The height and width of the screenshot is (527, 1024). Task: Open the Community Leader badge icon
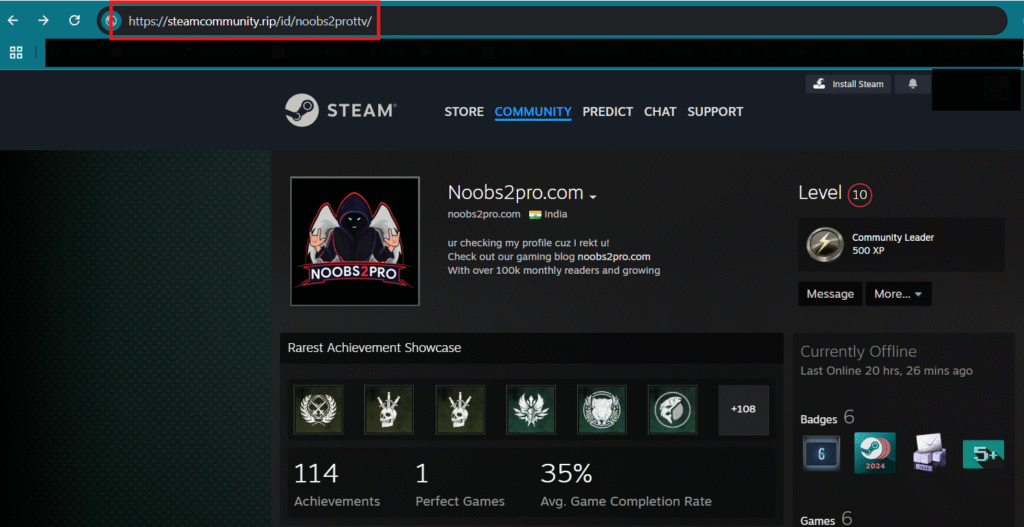824,244
